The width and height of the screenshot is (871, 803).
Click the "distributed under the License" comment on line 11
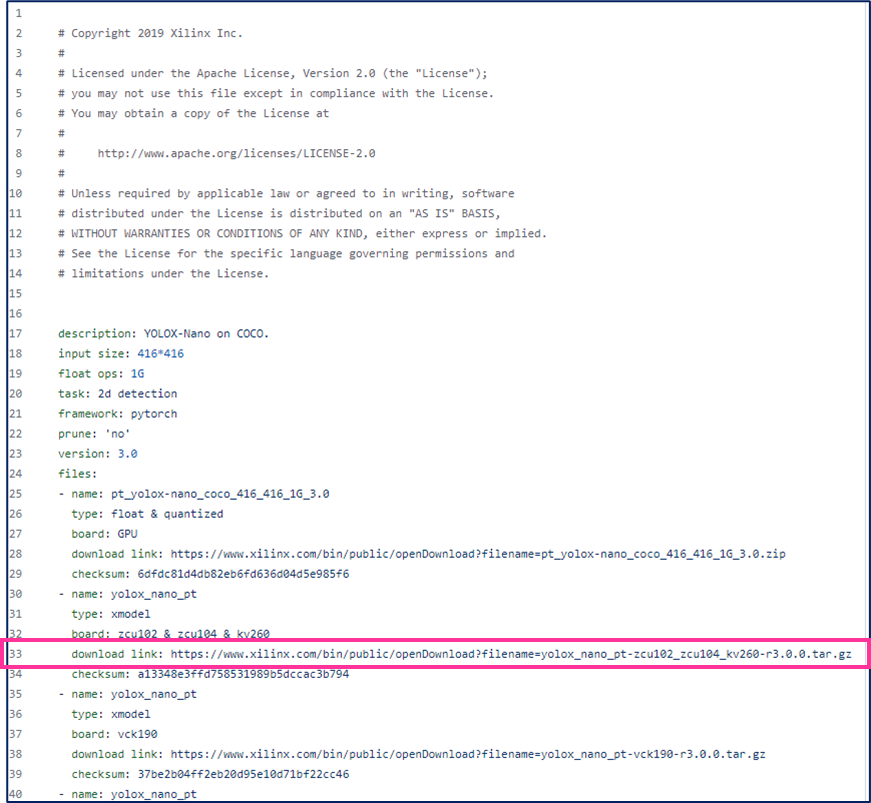[x=279, y=213]
